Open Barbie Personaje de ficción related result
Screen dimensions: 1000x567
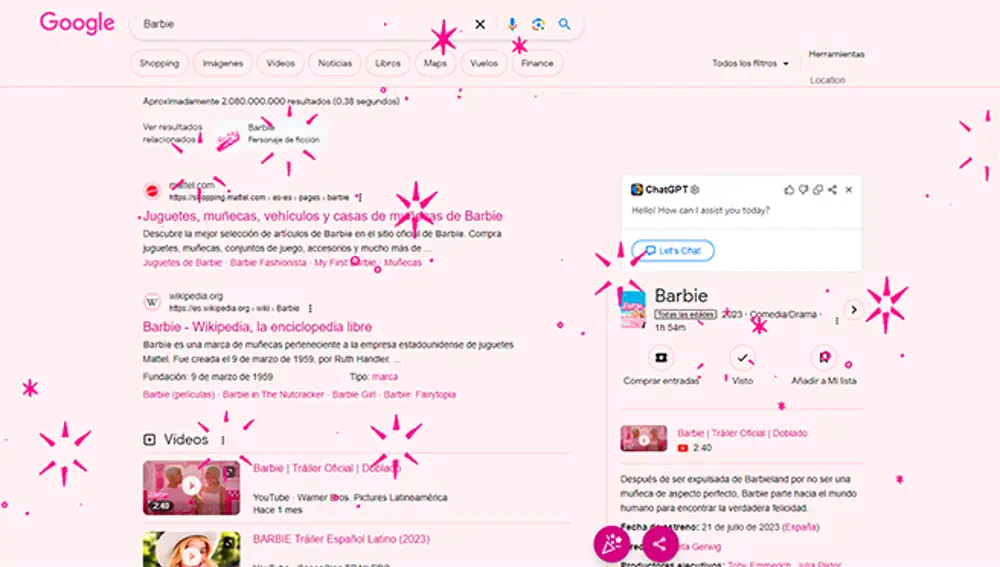click(270, 133)
